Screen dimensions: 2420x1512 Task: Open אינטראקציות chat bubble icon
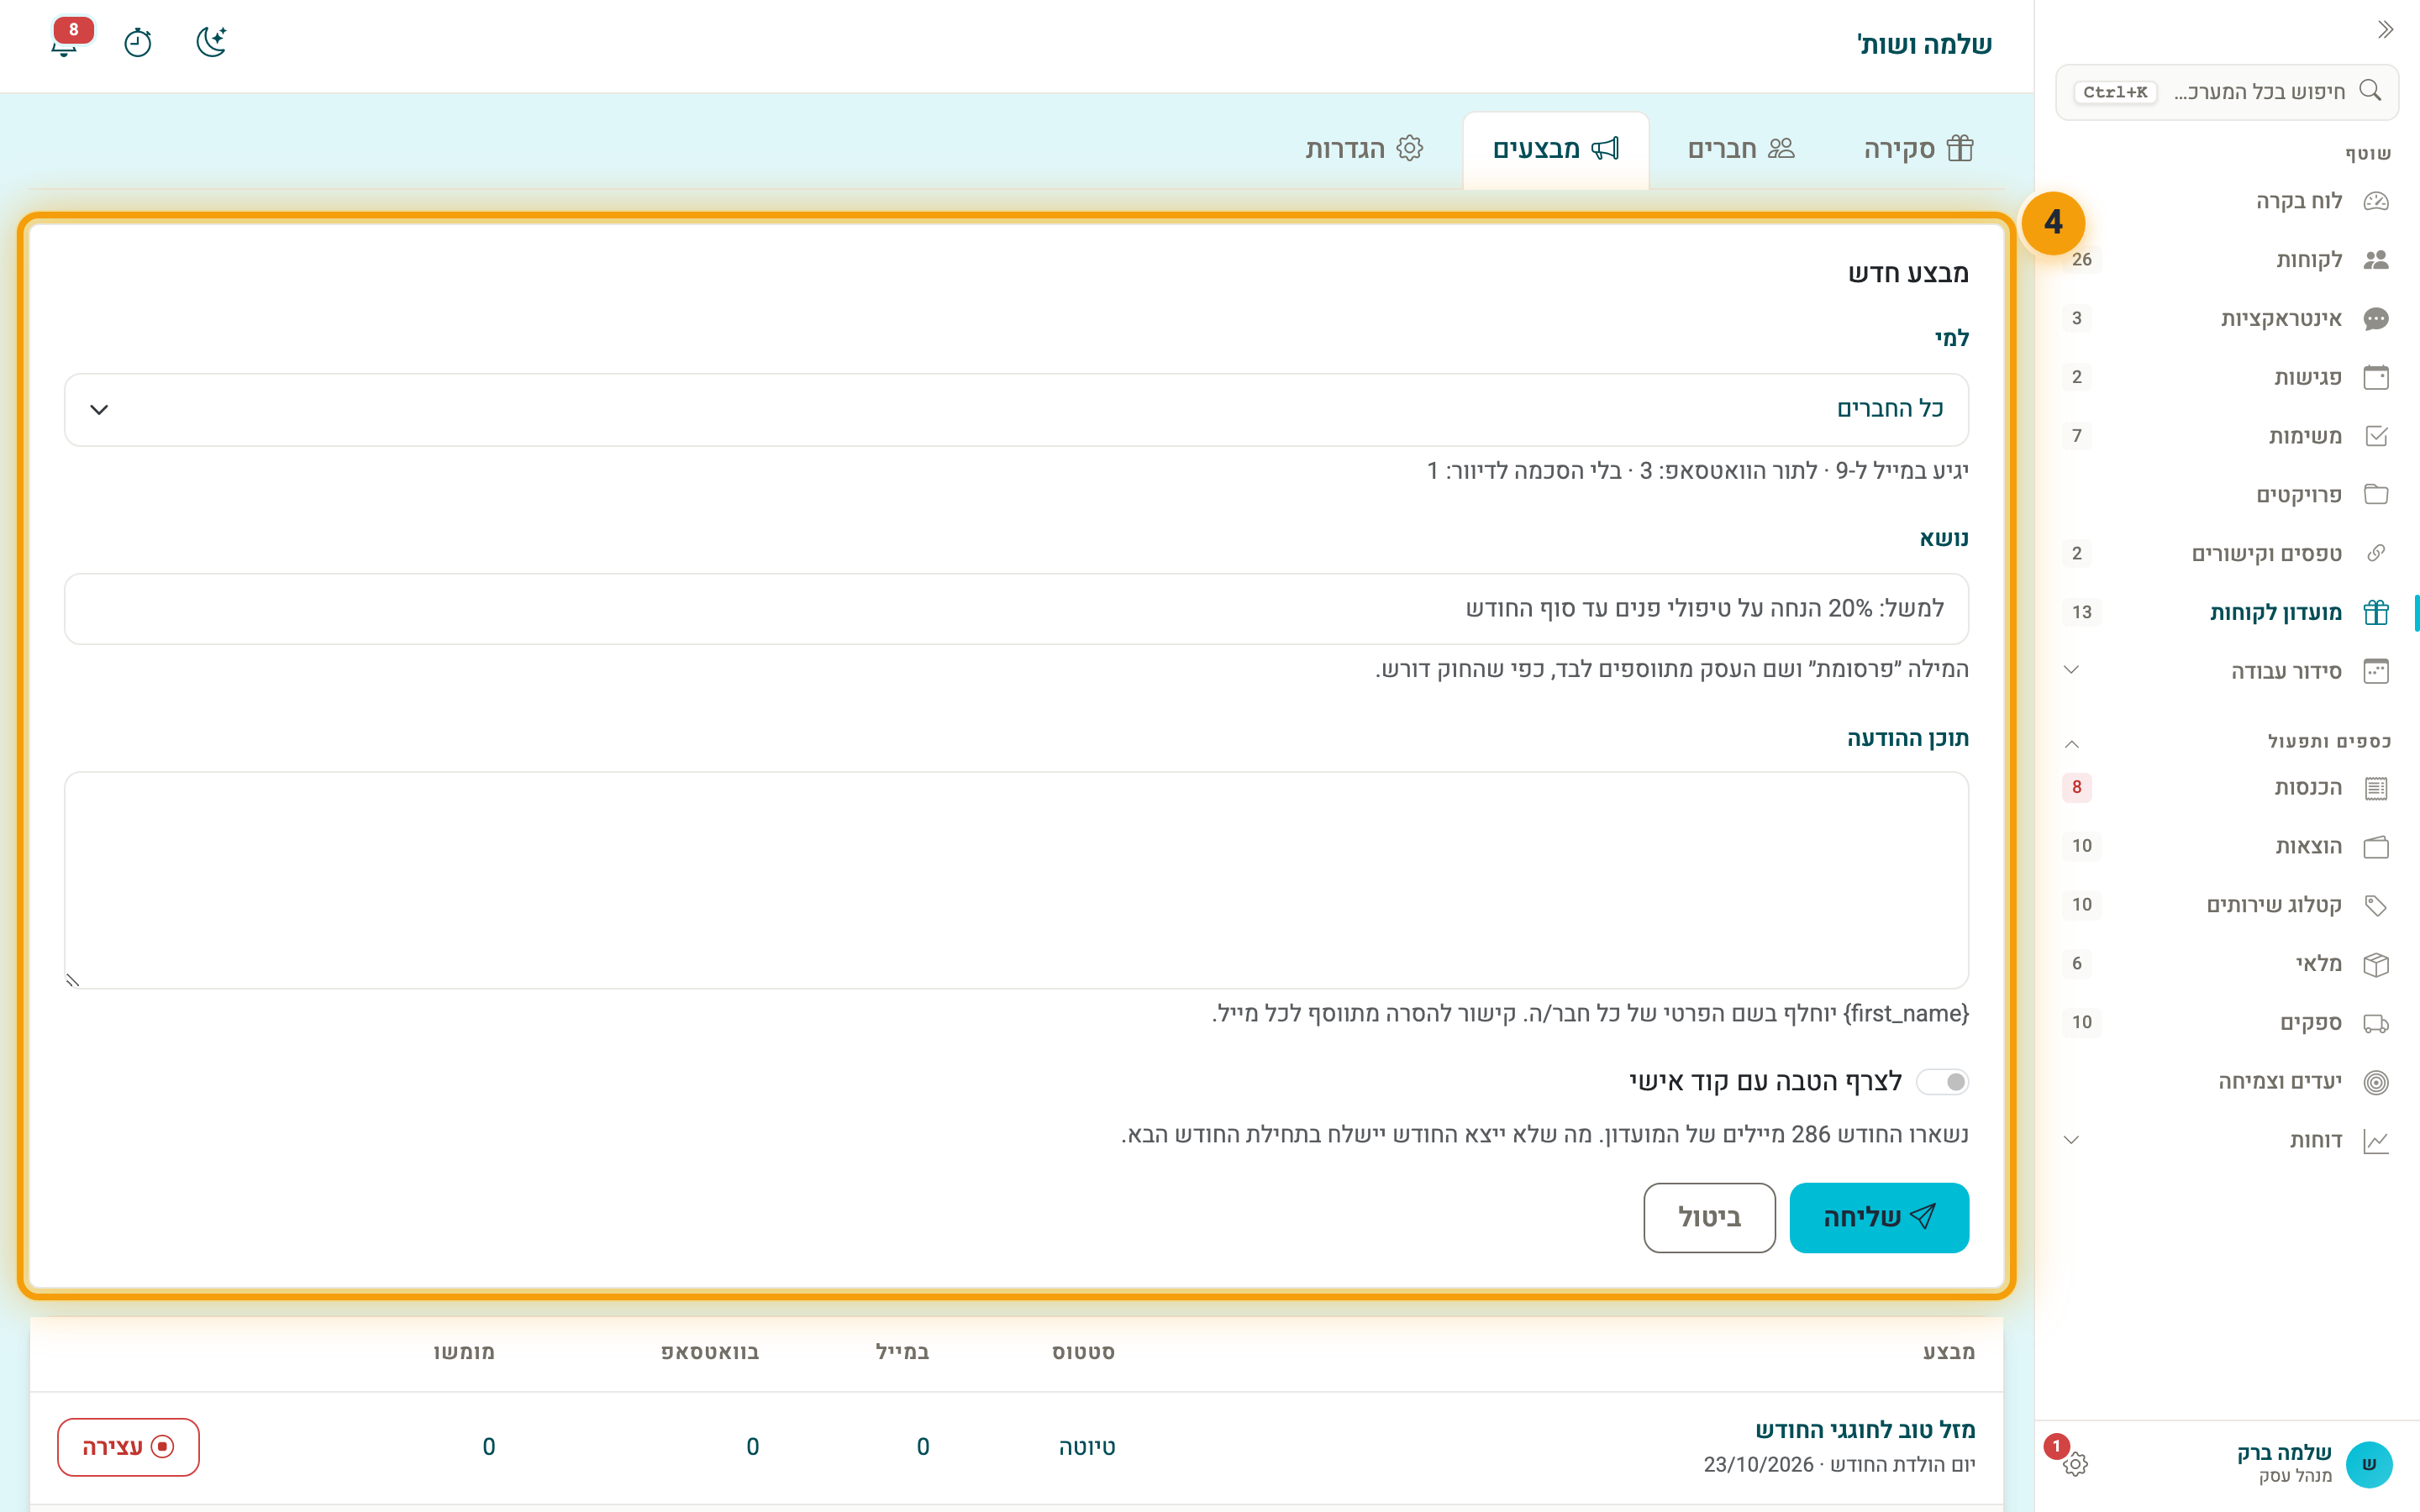(2376, 319)
